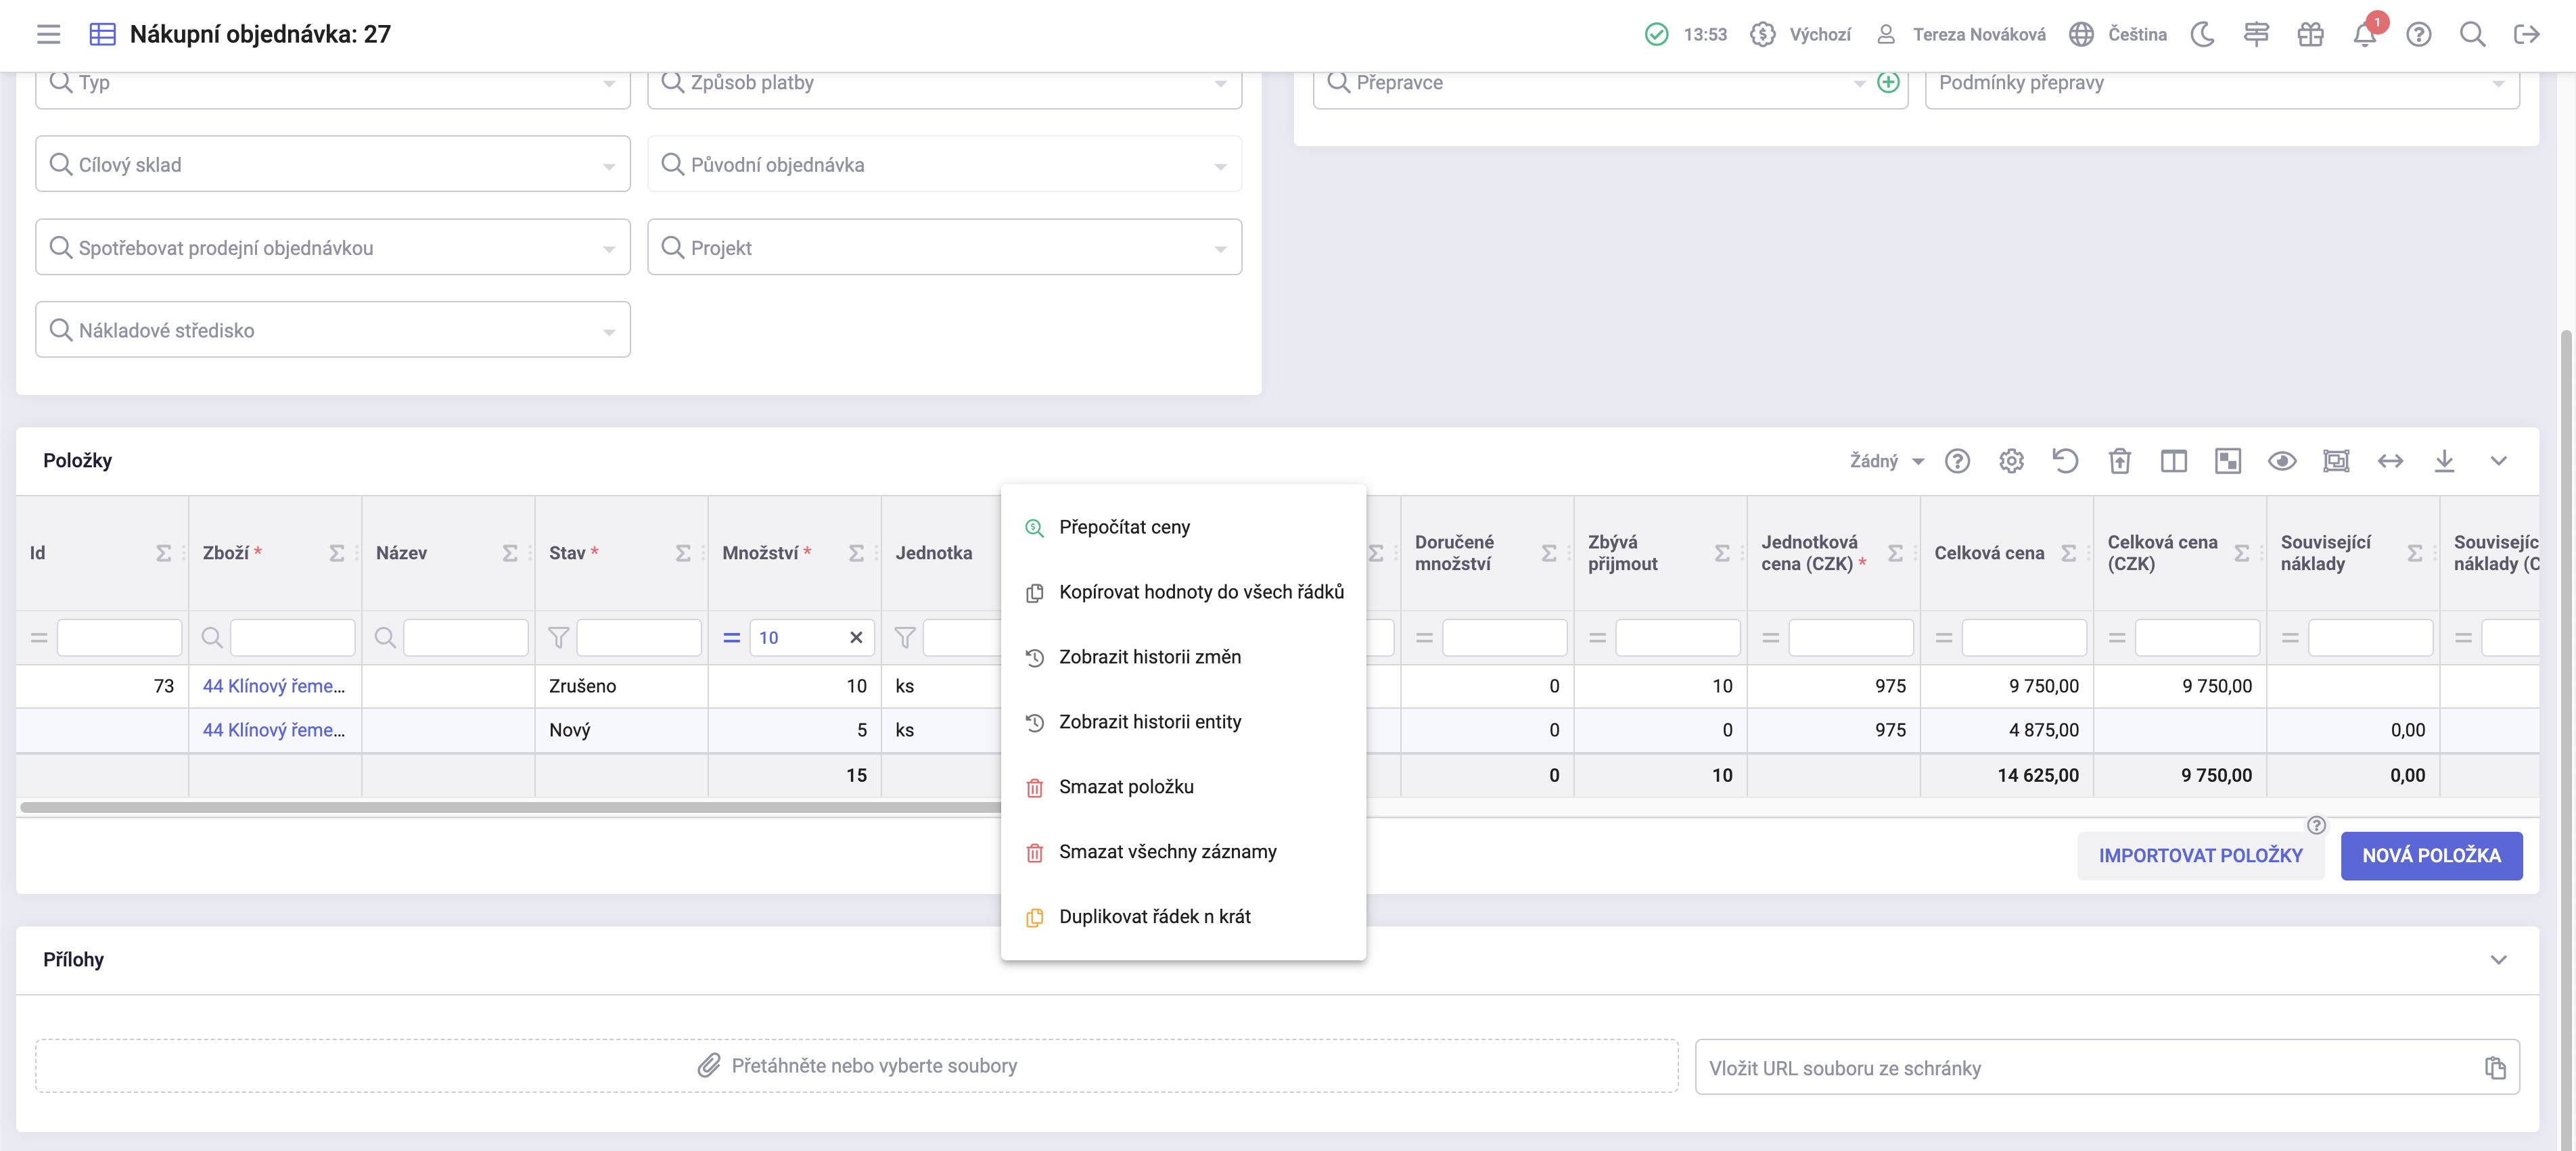Toggle dark mode moon icon
The height and width of the screenshot is (1151, 2576).
(x=2202, y=35)
